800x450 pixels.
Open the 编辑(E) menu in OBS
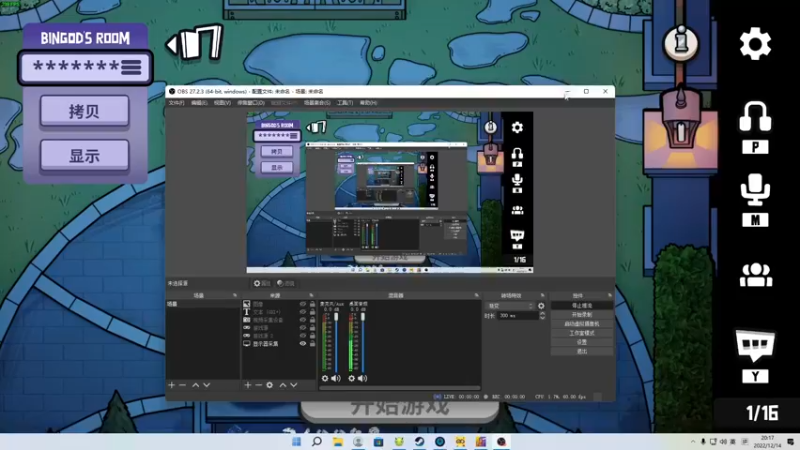tap(199, 103)
